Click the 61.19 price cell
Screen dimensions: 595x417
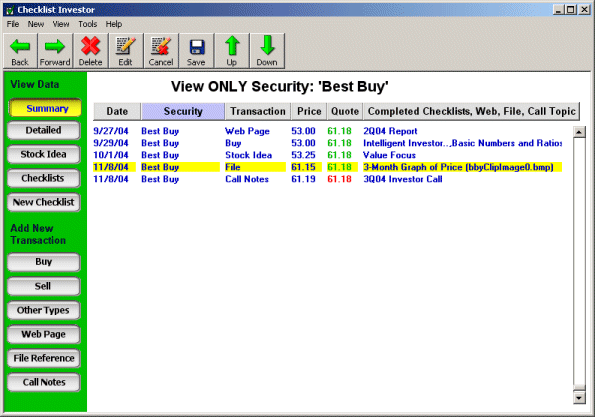pyautogui.click(x=303, y=179)
